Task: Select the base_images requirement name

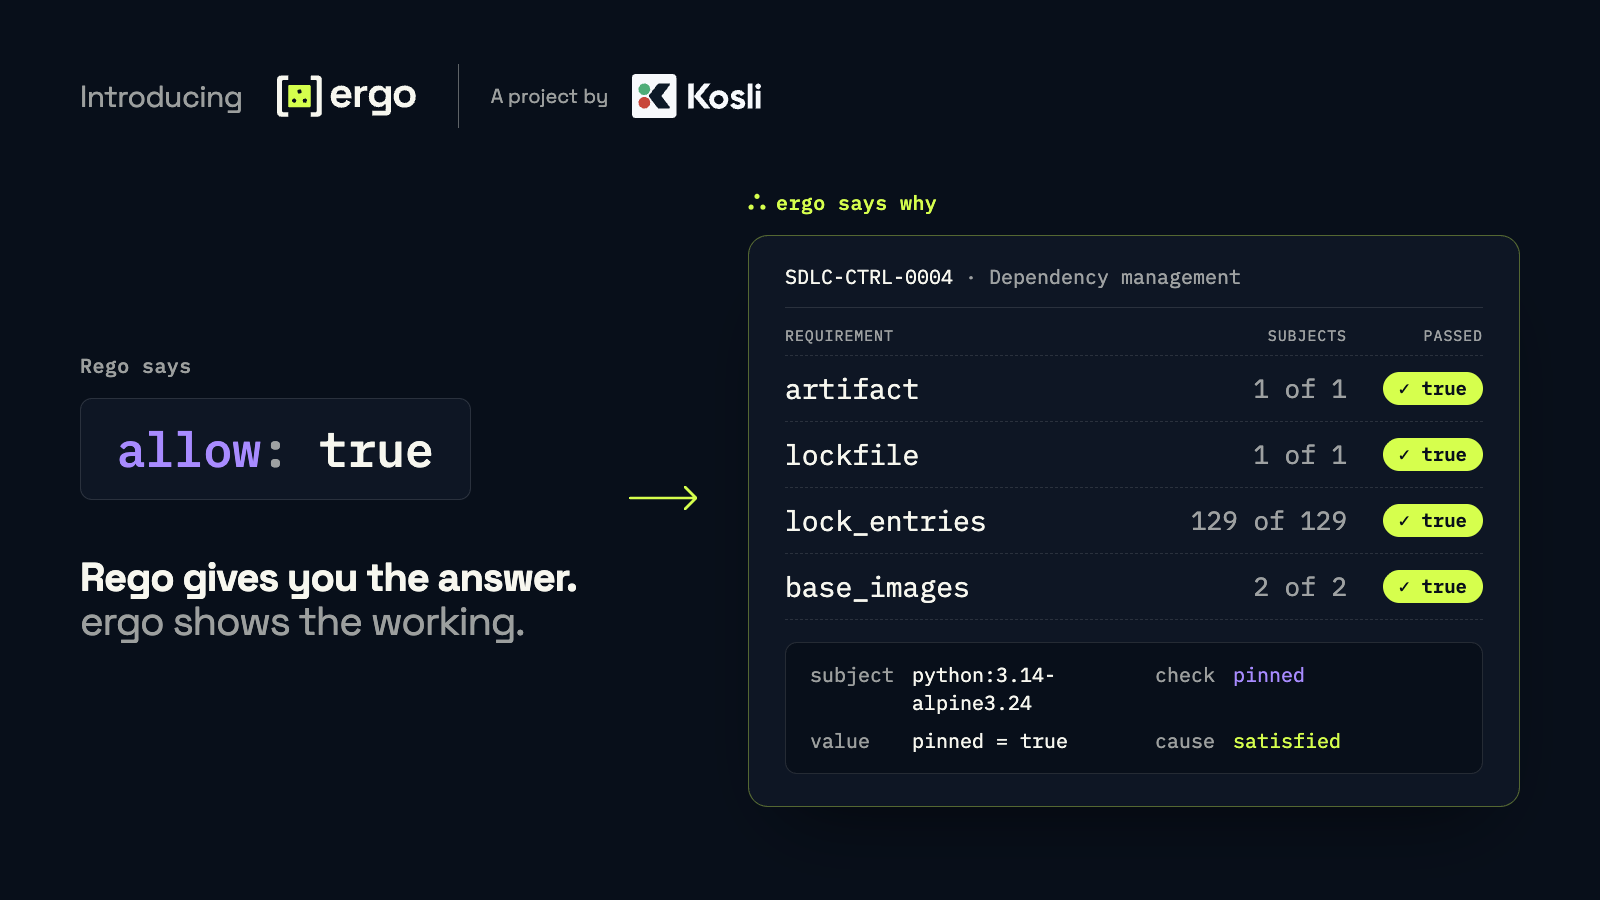Action: (x=877, y=588)
